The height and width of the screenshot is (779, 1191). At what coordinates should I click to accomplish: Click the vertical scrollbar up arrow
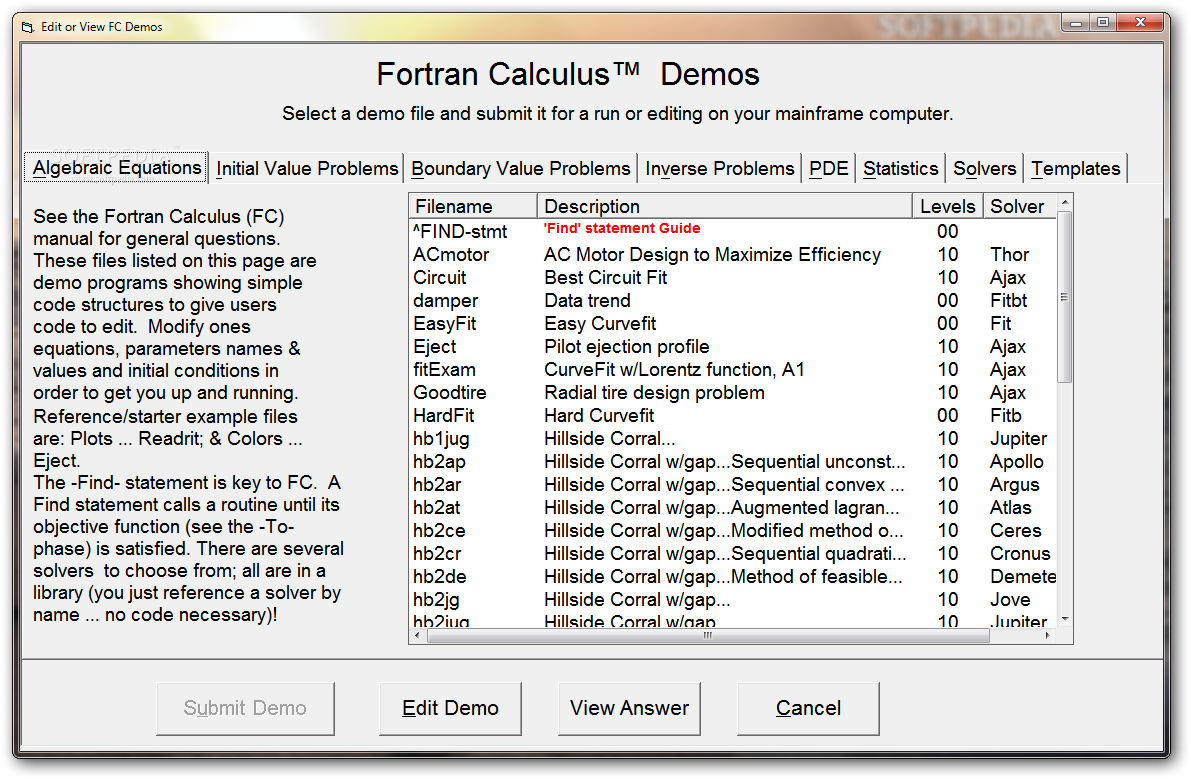click(x=1065, y=202)
